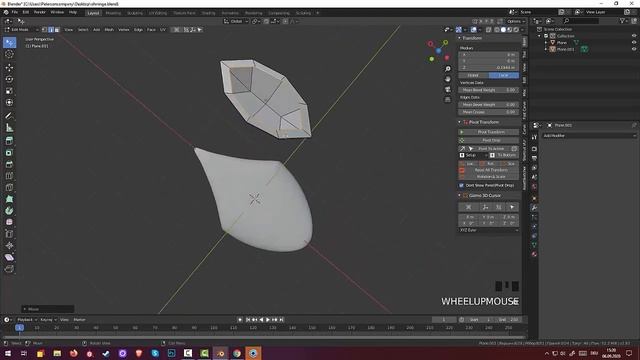Switch perspective/orthographic with the grid icon
The width and height of the screenshot is (640, 360).
click(x=448, y=100)
